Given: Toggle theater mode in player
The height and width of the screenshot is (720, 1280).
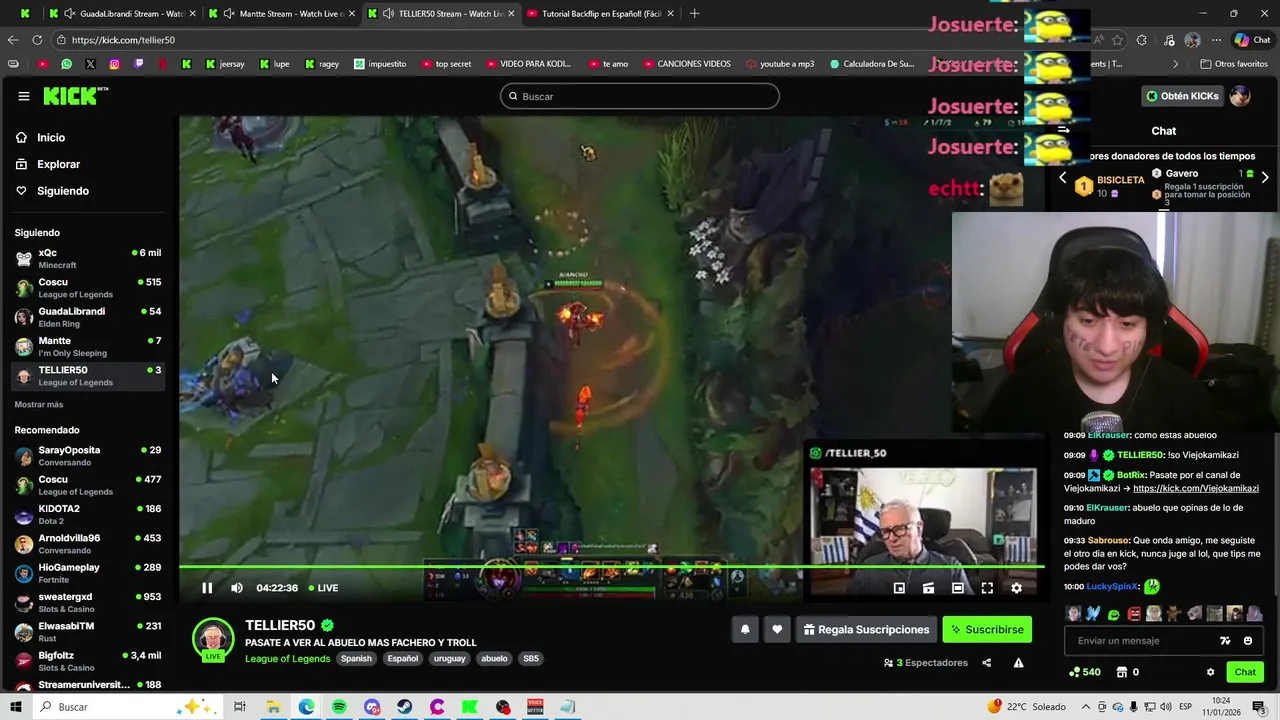Looking at the screenshot, I should point(957,588).
